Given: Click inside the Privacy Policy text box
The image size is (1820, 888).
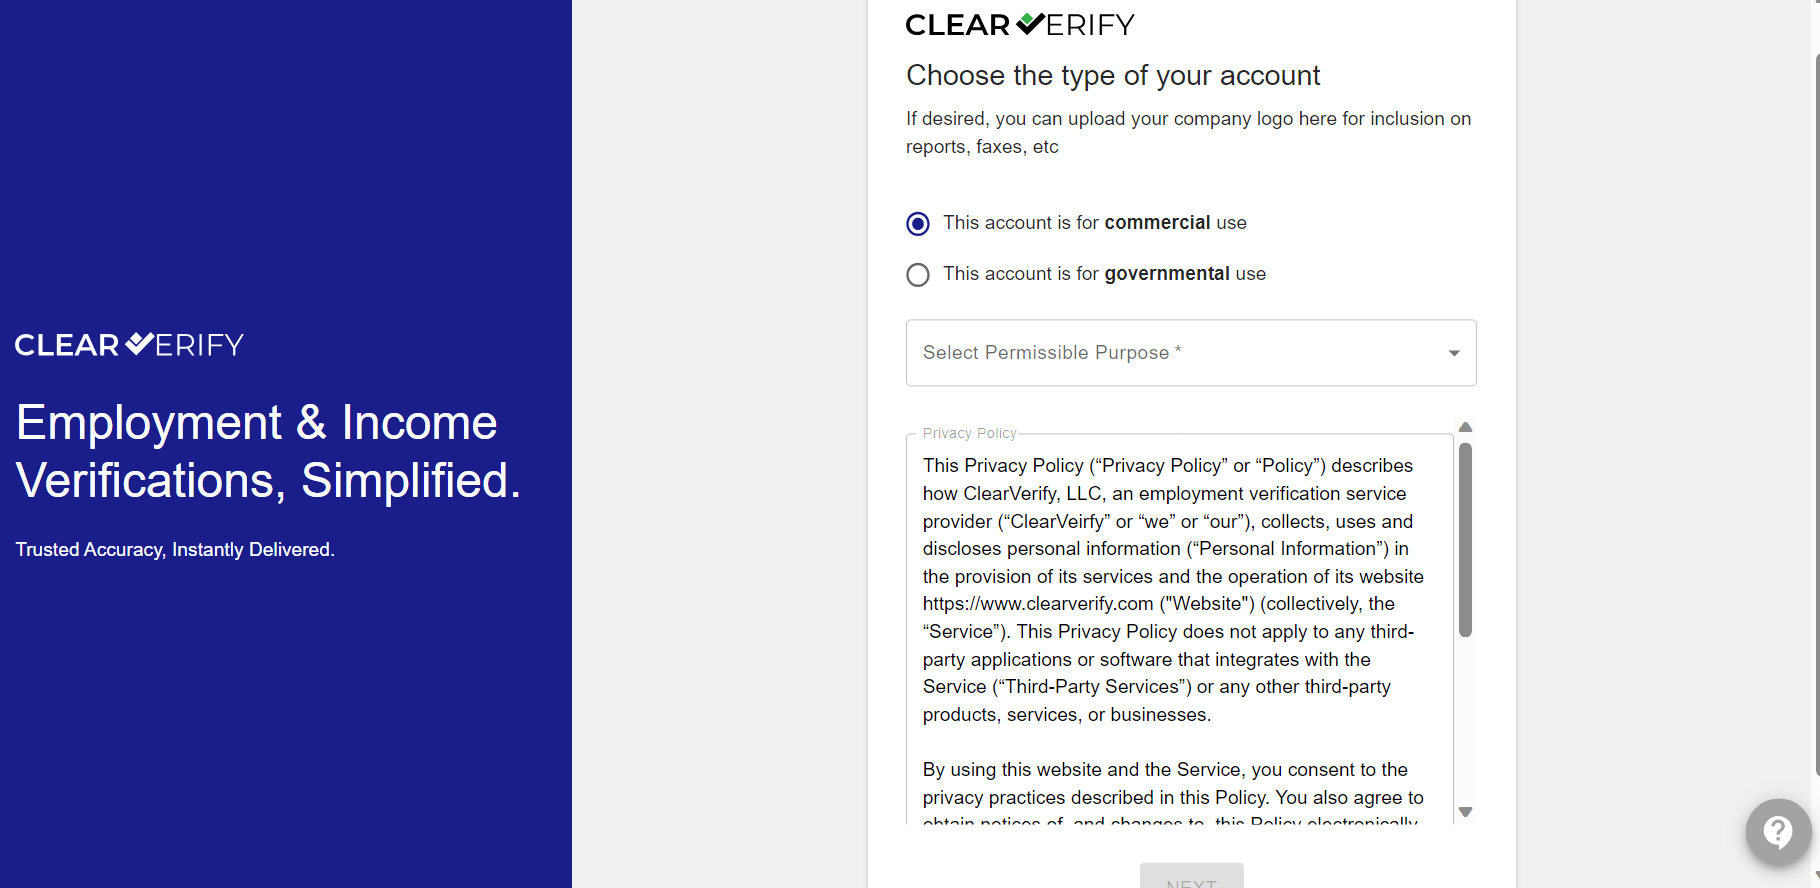Looking at the screenshot, I should (1179, 630).
